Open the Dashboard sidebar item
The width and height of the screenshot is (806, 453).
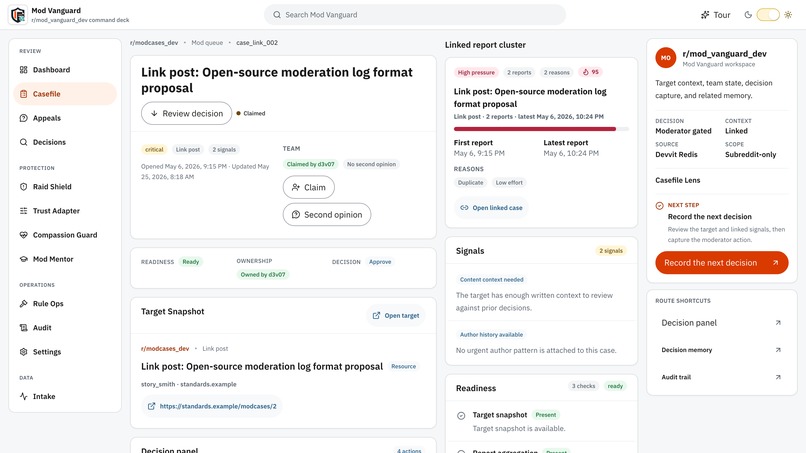pyautogui.click(x=65, y=69)
